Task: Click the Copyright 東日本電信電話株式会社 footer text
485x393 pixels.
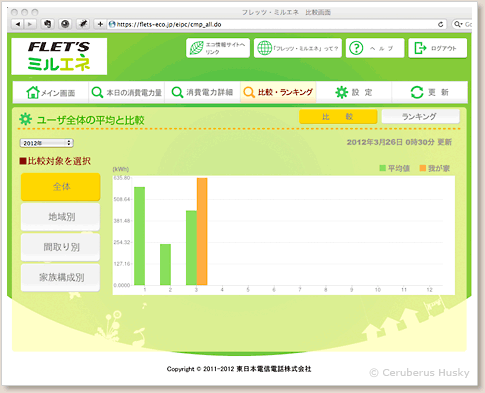Action: 239,369
